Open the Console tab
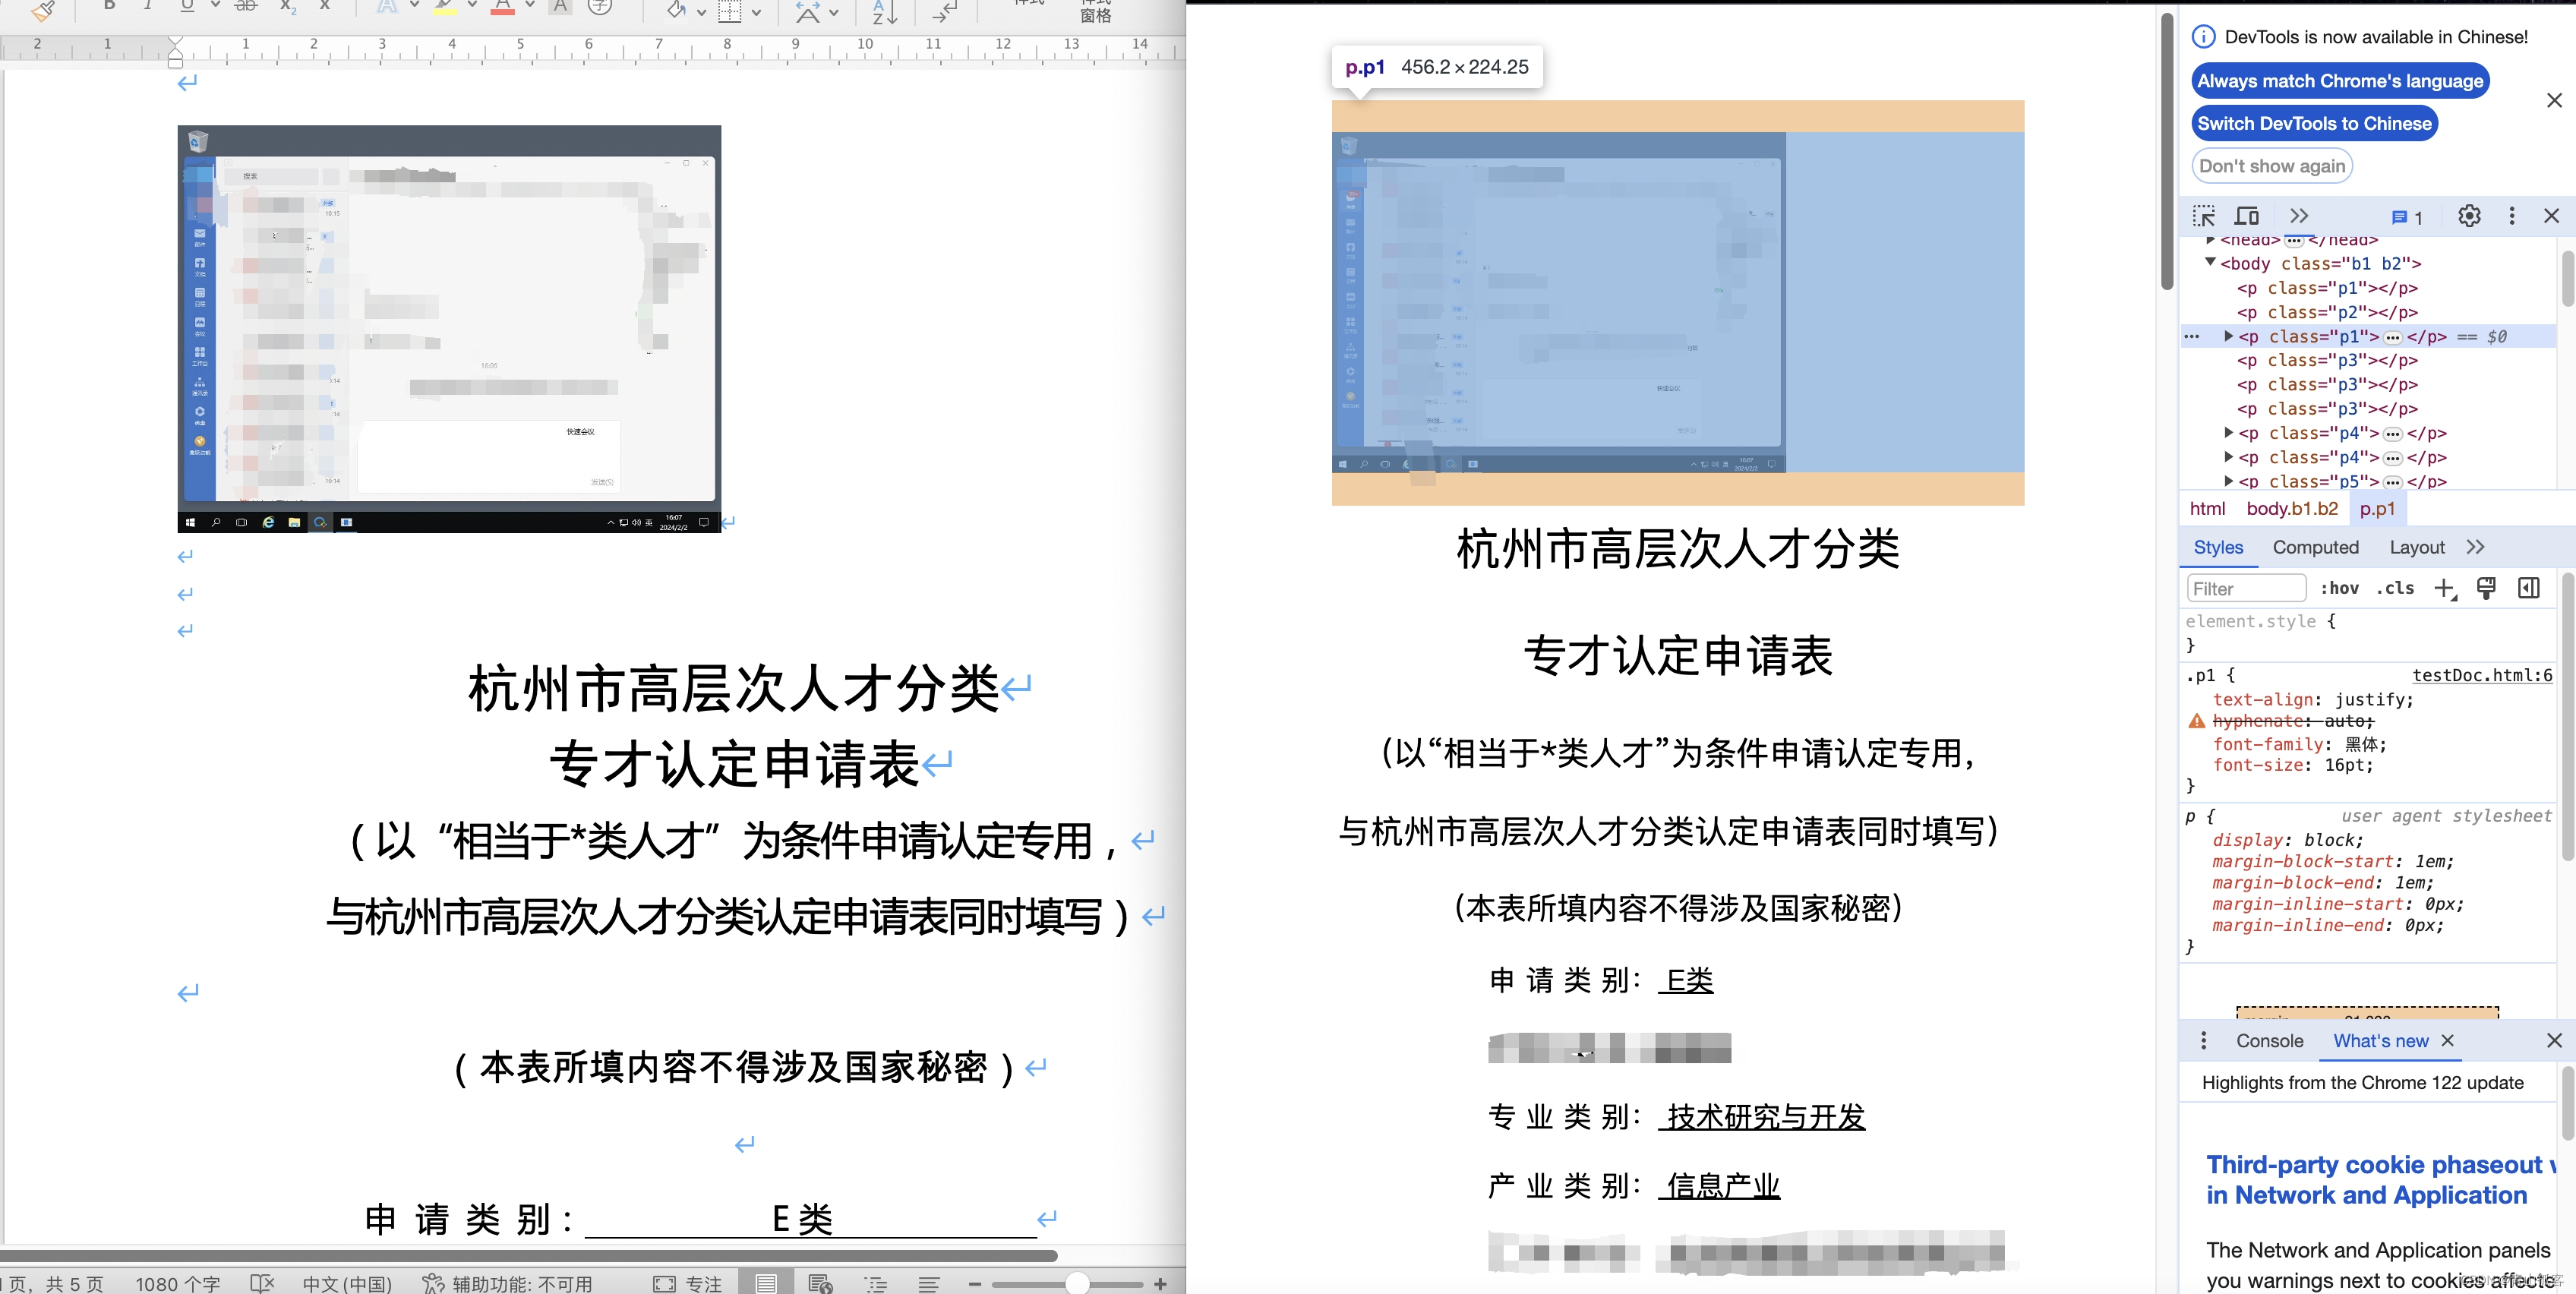Screen dimensions: 2576x1294 (x=2269, y=1040)
